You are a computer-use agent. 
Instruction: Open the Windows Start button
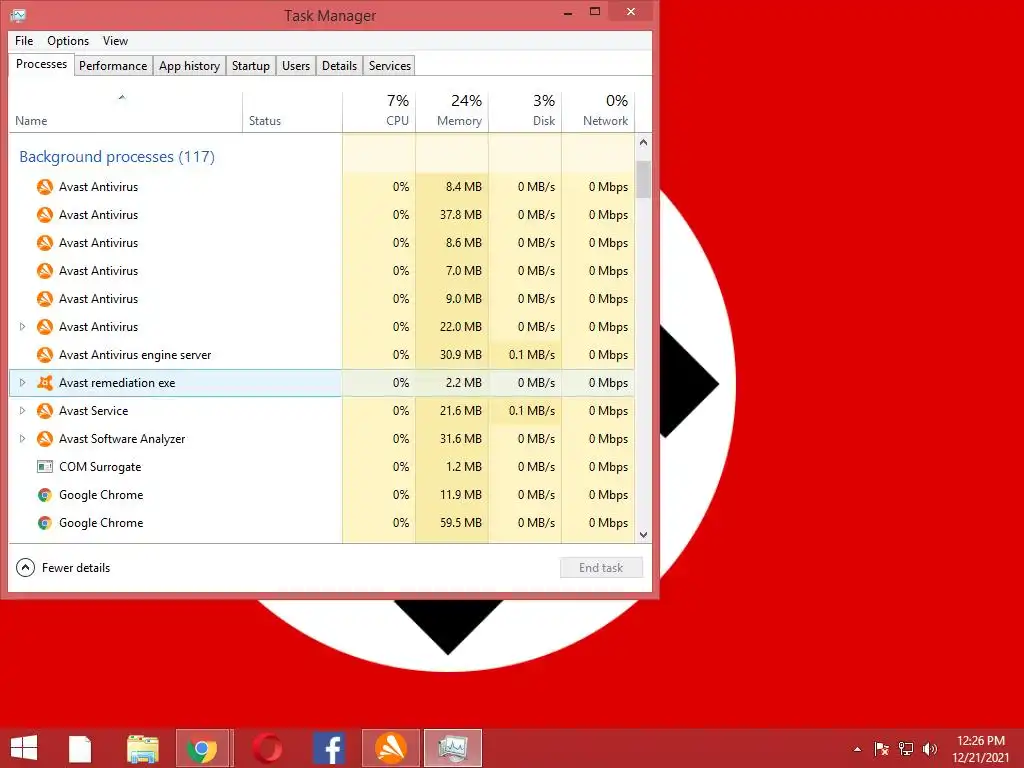pos(24,748)
